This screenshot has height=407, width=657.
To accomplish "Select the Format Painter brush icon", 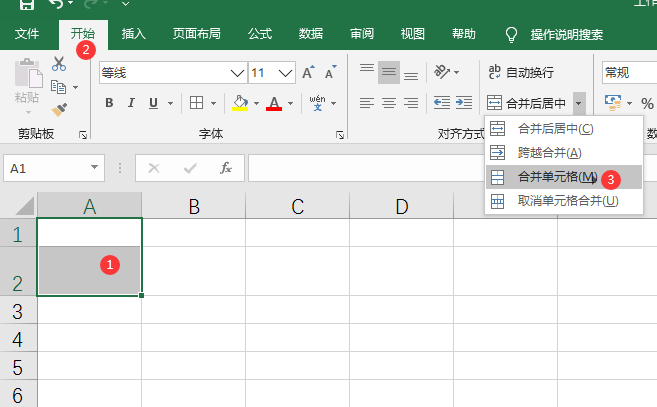I will (x=59, y=109).
